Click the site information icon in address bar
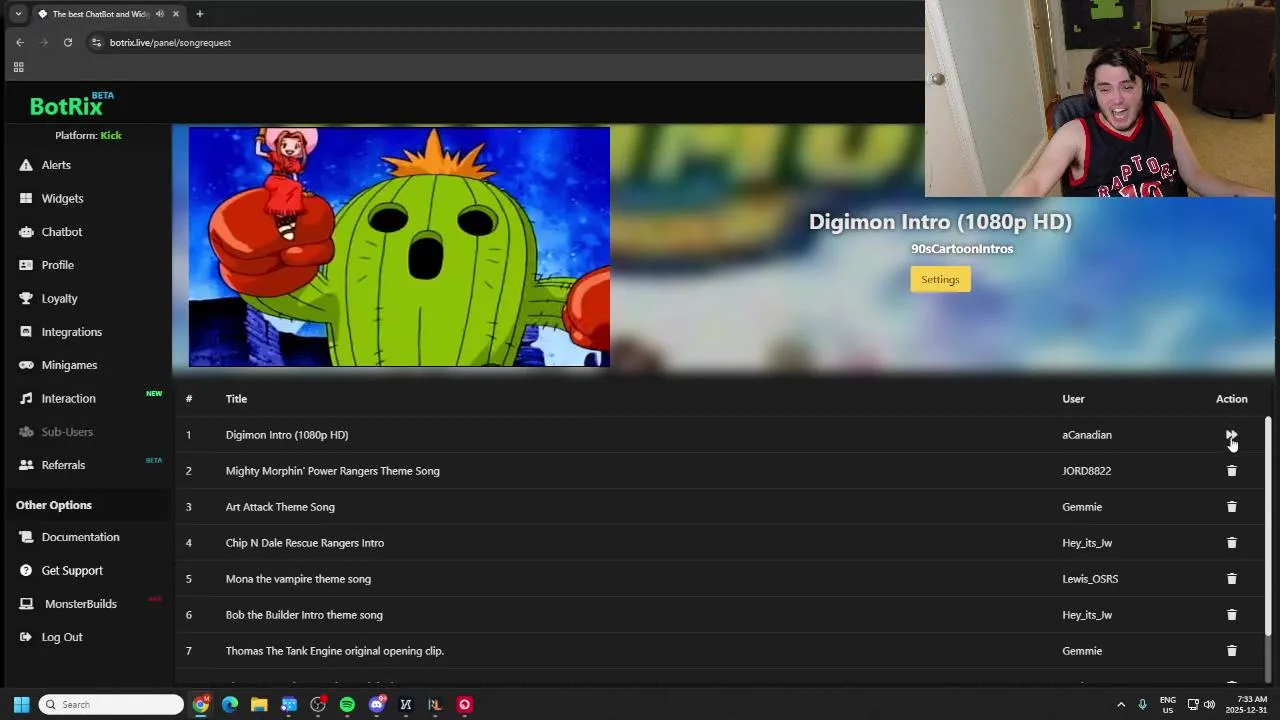1280x720 pixels. 96,42
